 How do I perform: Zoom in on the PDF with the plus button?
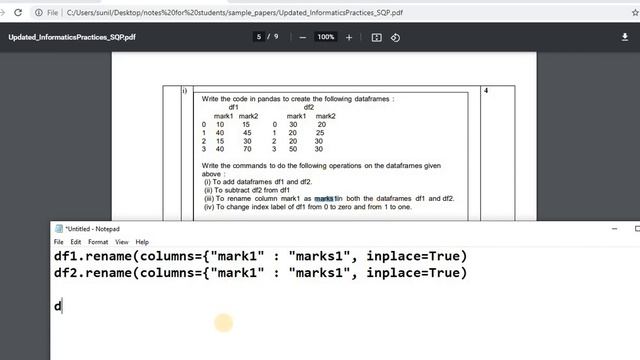point(349,38)
